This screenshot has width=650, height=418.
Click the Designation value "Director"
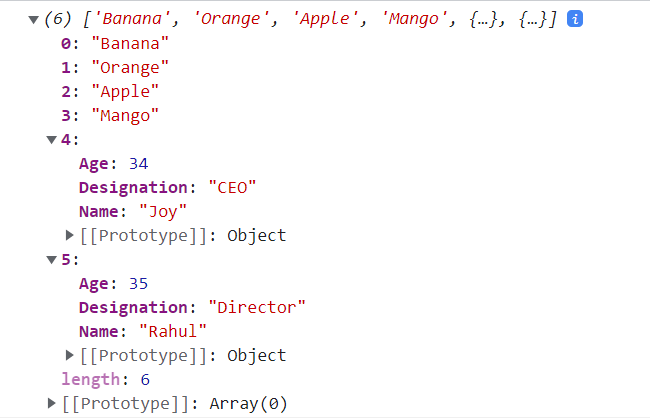point(257,308)
